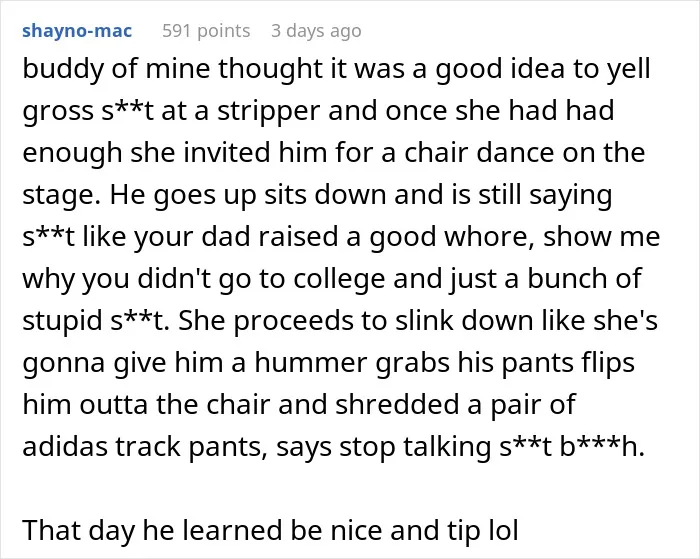700x559 pixels.
Task: Open the shayno-mac user profile link
Action: click(x=77, y=31)
